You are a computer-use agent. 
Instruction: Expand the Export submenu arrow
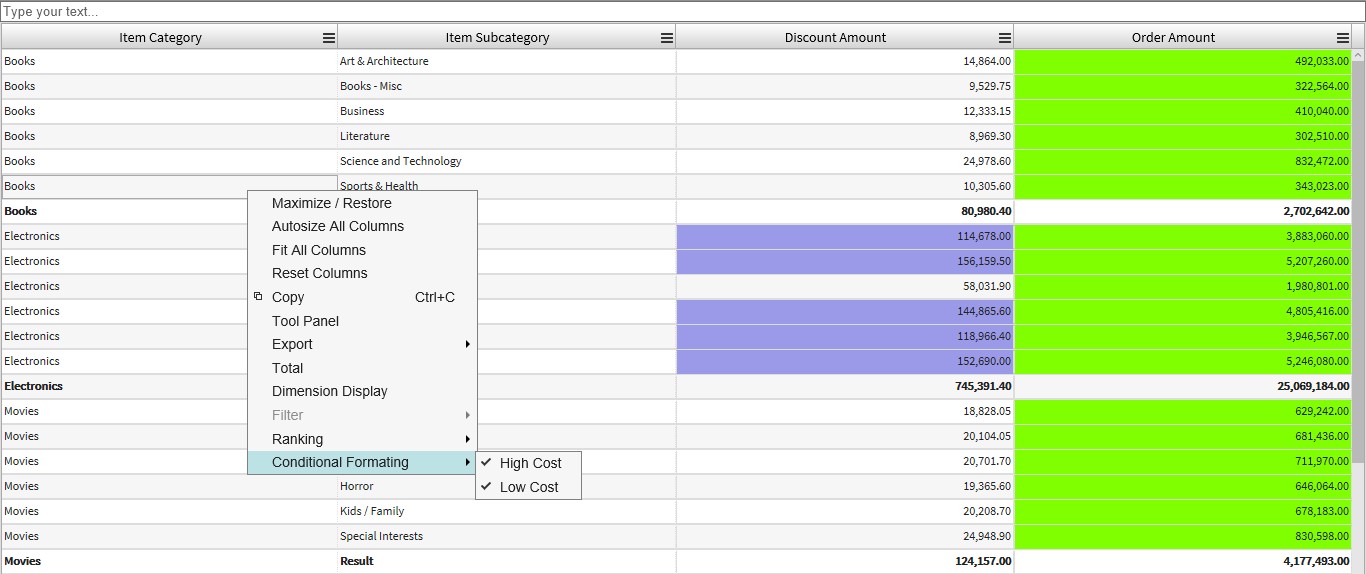[x=467, y=344]
